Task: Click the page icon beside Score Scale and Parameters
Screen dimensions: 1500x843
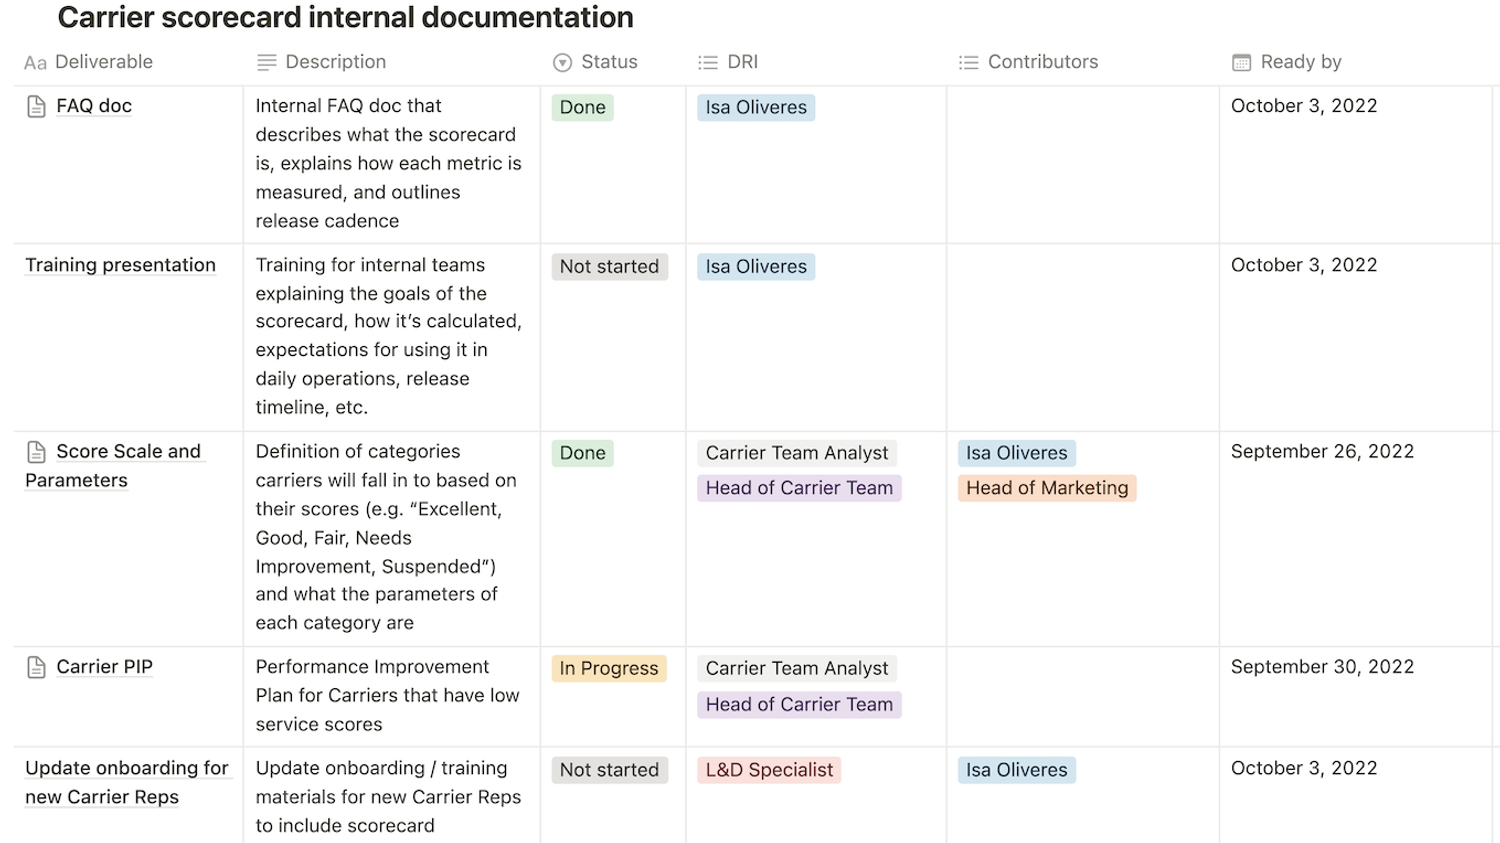Action: (35, 451)
